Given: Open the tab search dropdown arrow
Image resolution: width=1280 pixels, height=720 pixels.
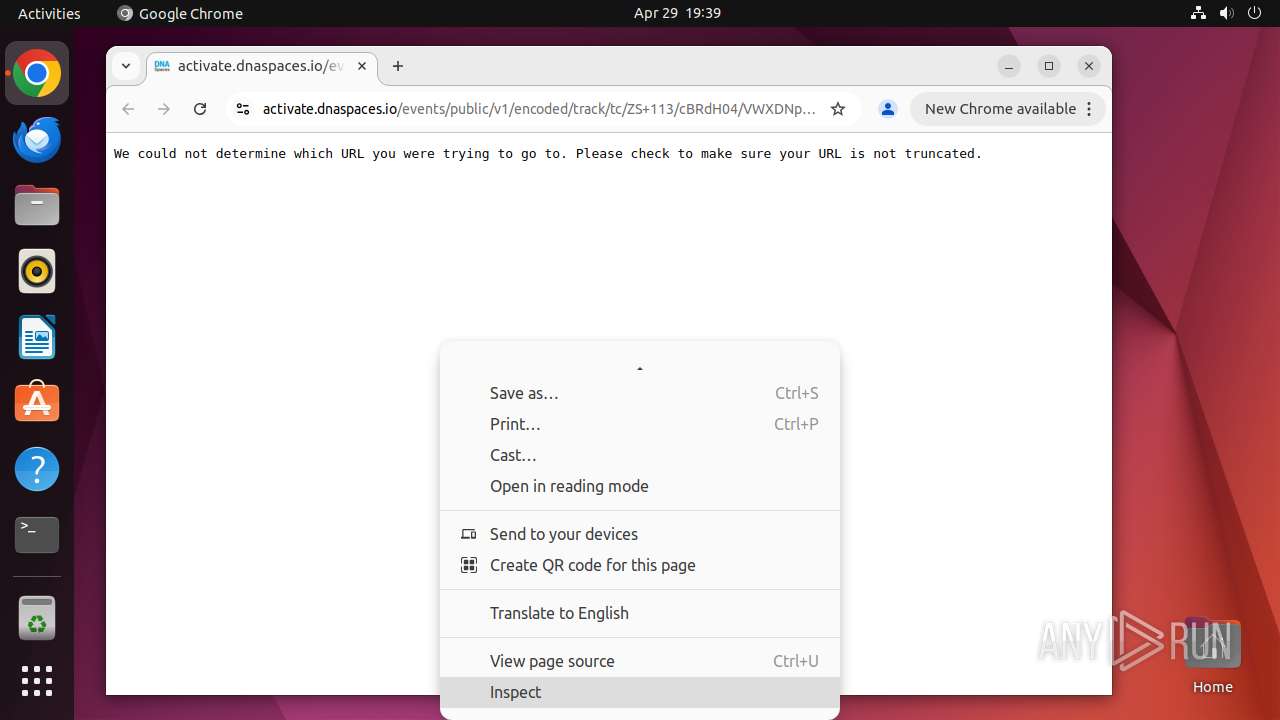Looking at the screenshot, I should [x=126, y=66].
